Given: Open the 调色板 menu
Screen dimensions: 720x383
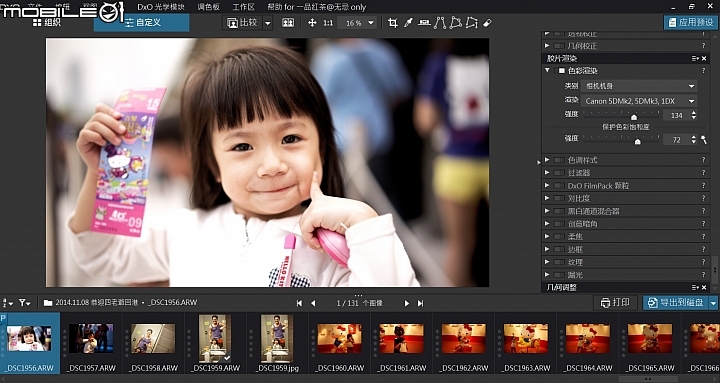Looking at the screenshot, I should (209, 7).
